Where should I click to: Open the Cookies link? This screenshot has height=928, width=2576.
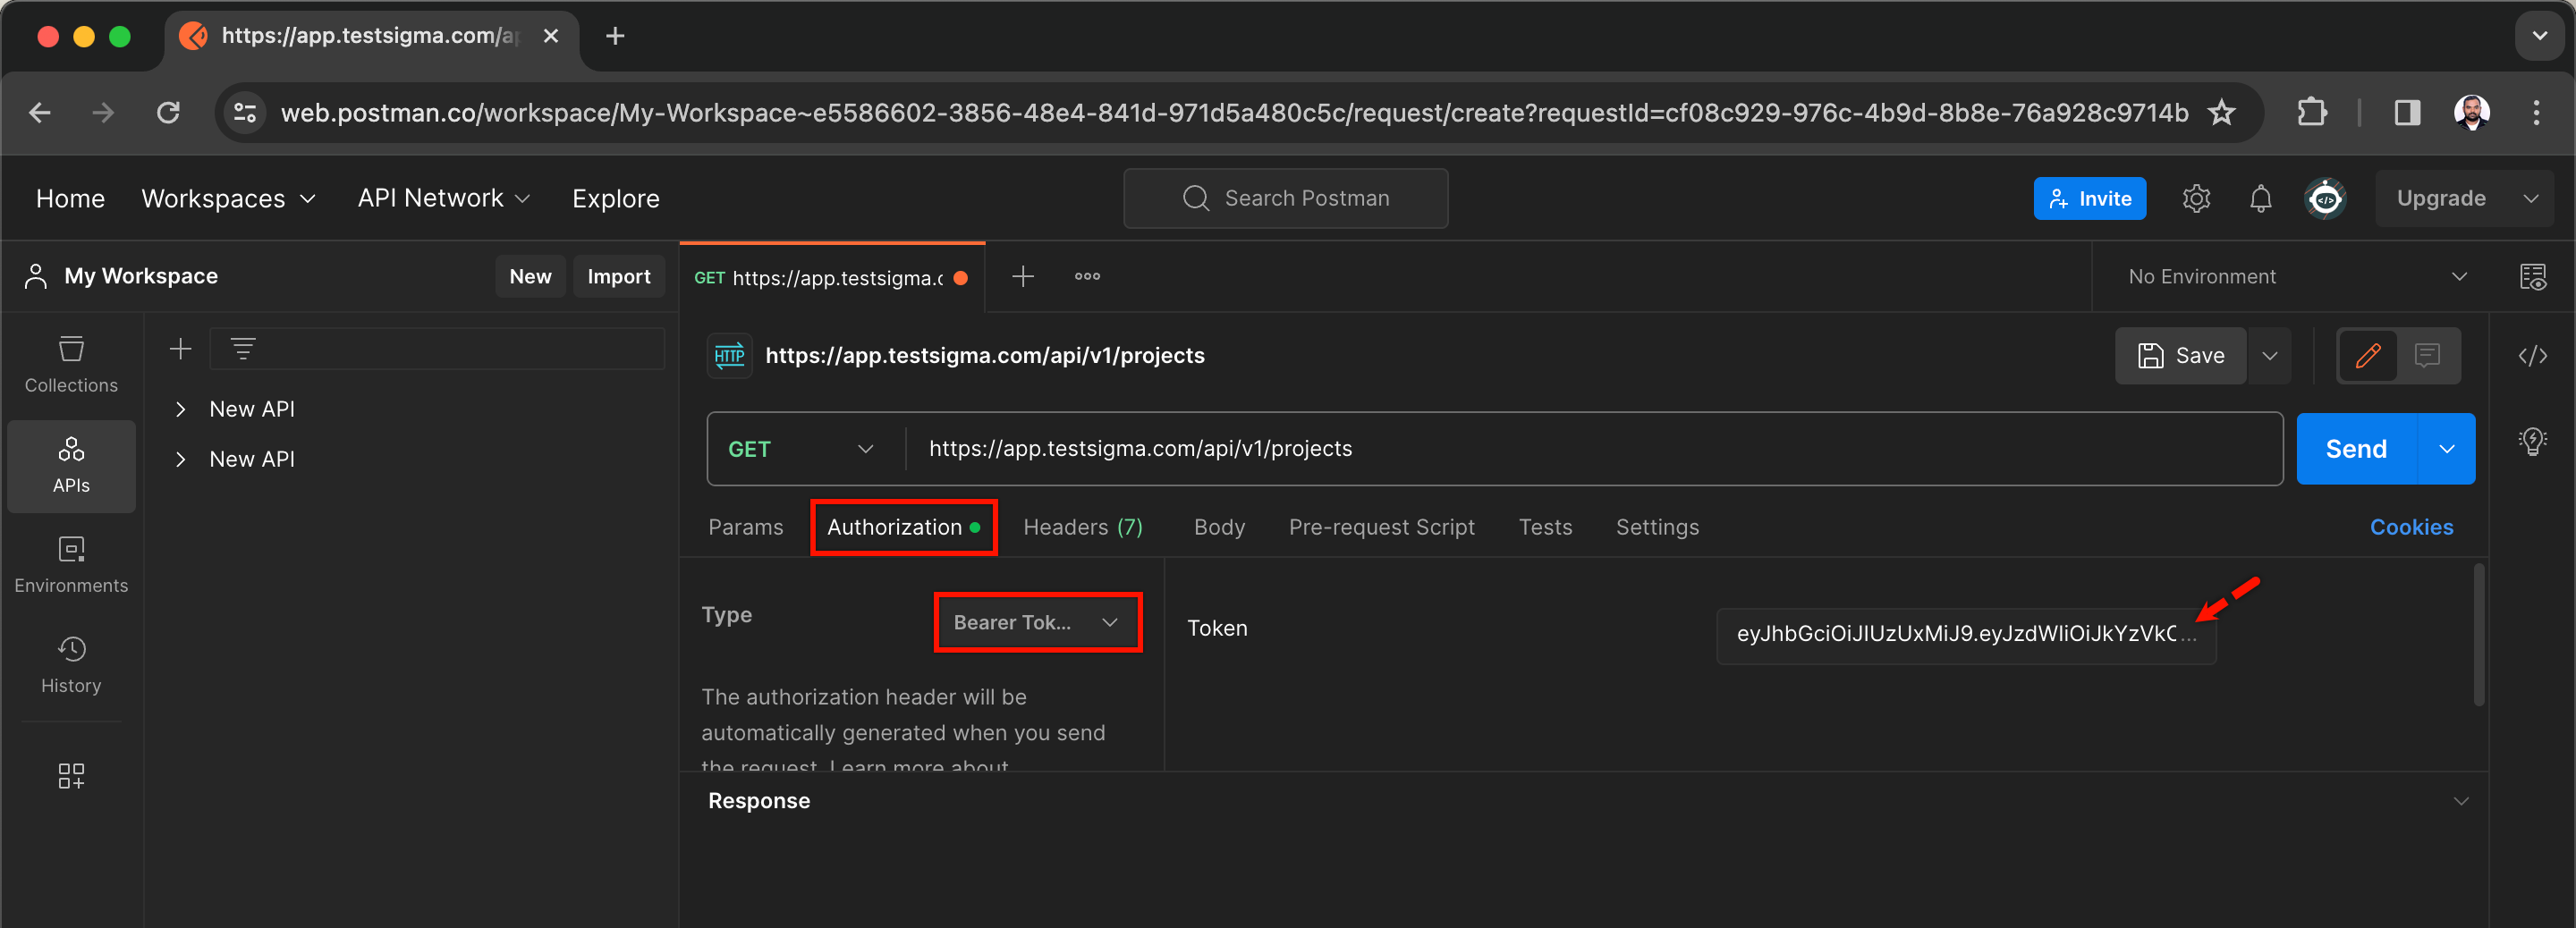pyautogui.click(x=2411, y=527)
